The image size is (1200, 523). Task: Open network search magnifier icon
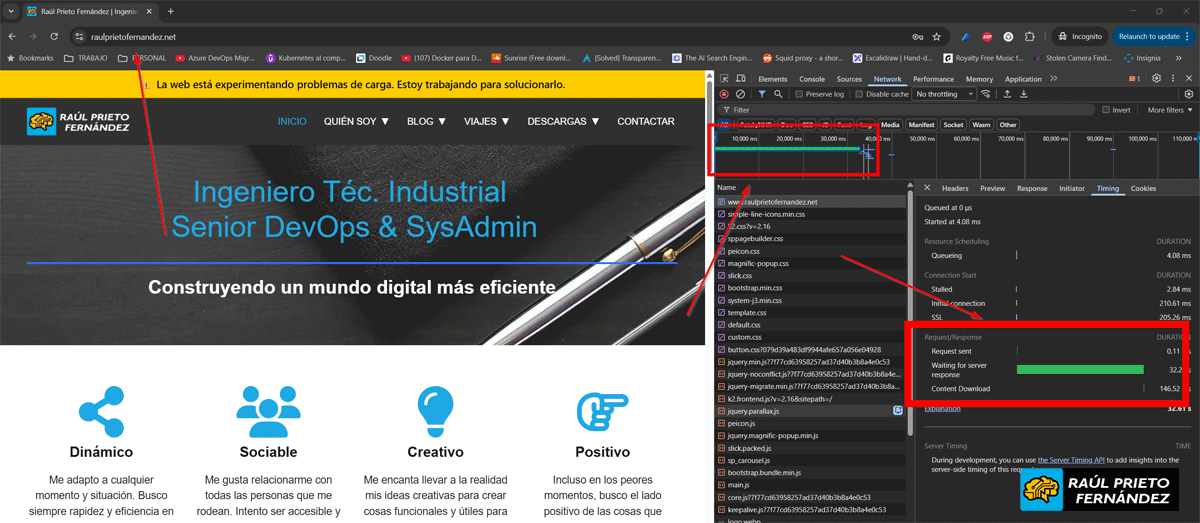[778, 94]
